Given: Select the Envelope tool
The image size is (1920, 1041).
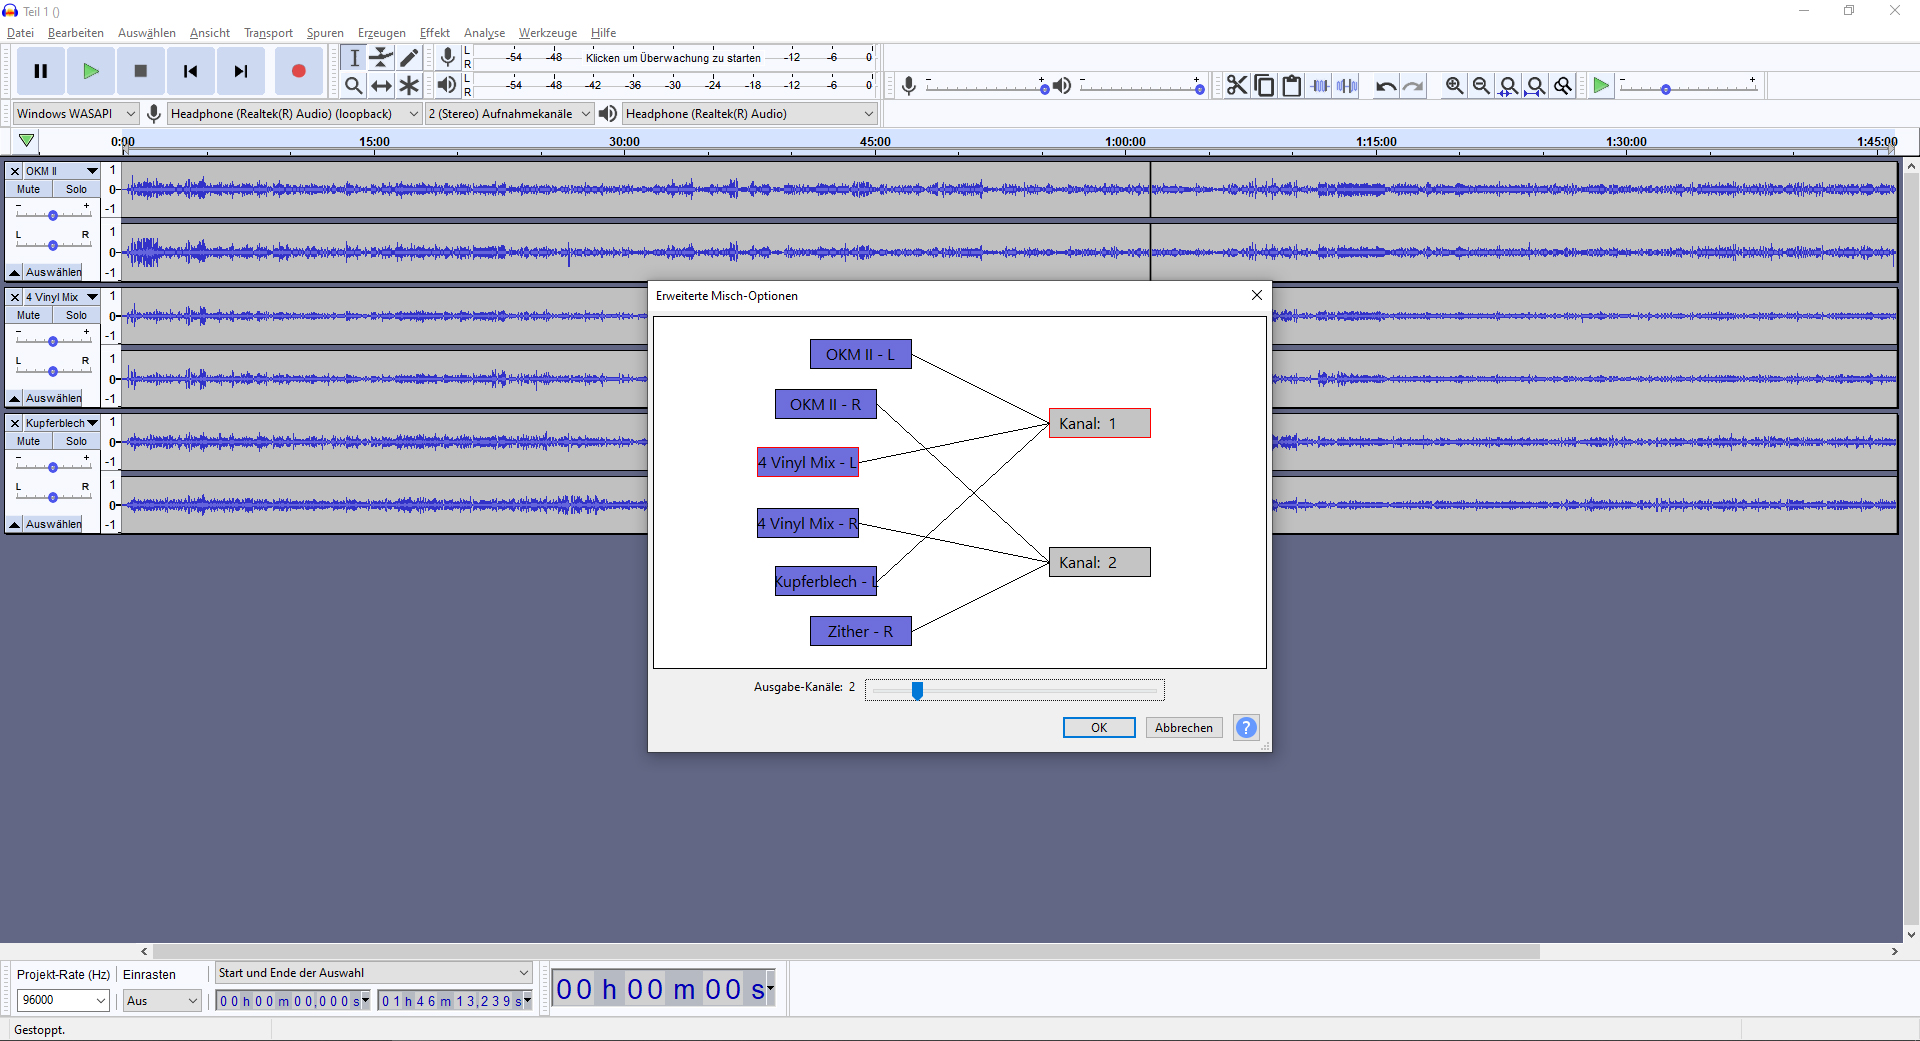Looking at the screenshot, I should click(x=381, y=57).
